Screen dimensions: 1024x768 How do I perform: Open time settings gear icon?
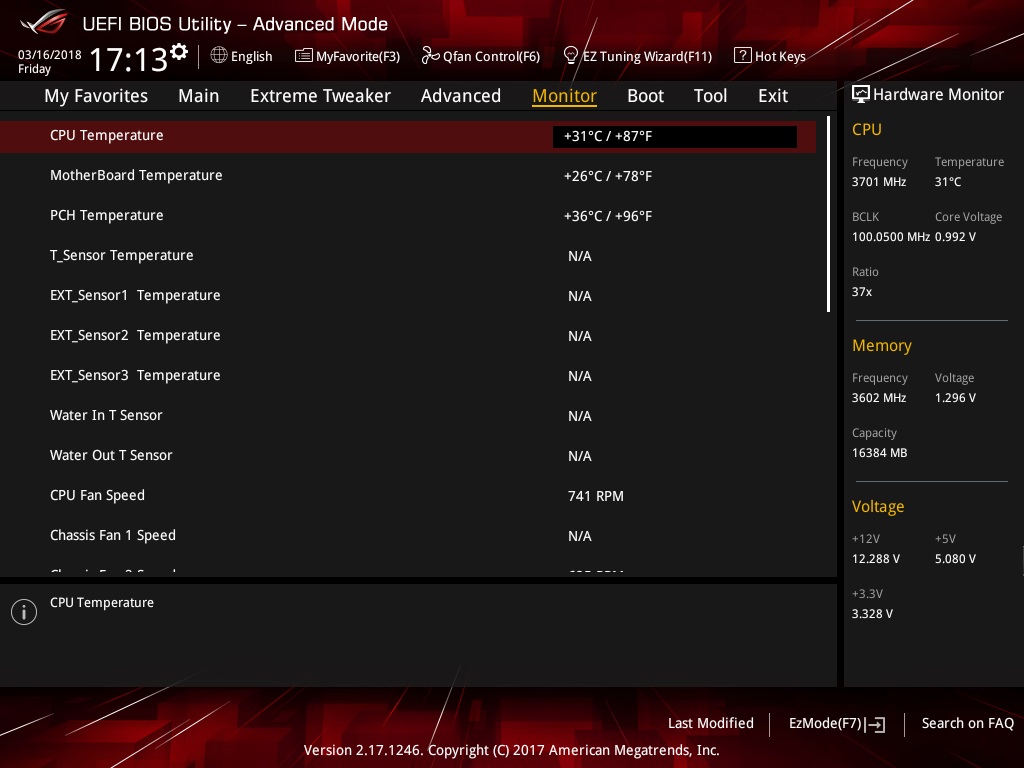click(179, 52)
